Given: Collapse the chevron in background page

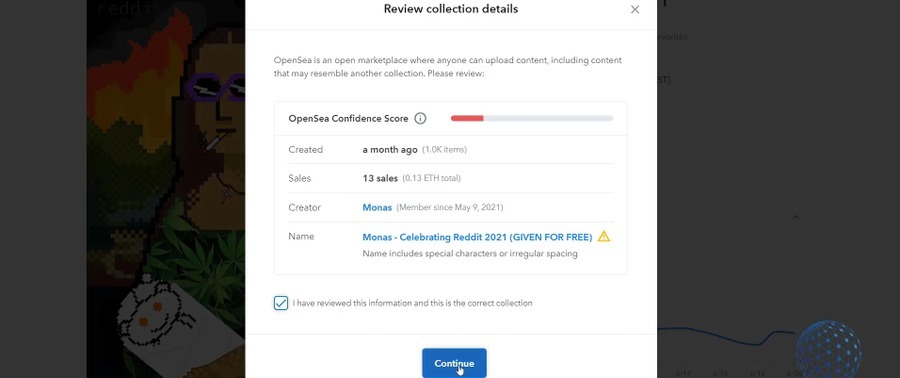Looking at the screenshot, I should click(x=796, y=217).
